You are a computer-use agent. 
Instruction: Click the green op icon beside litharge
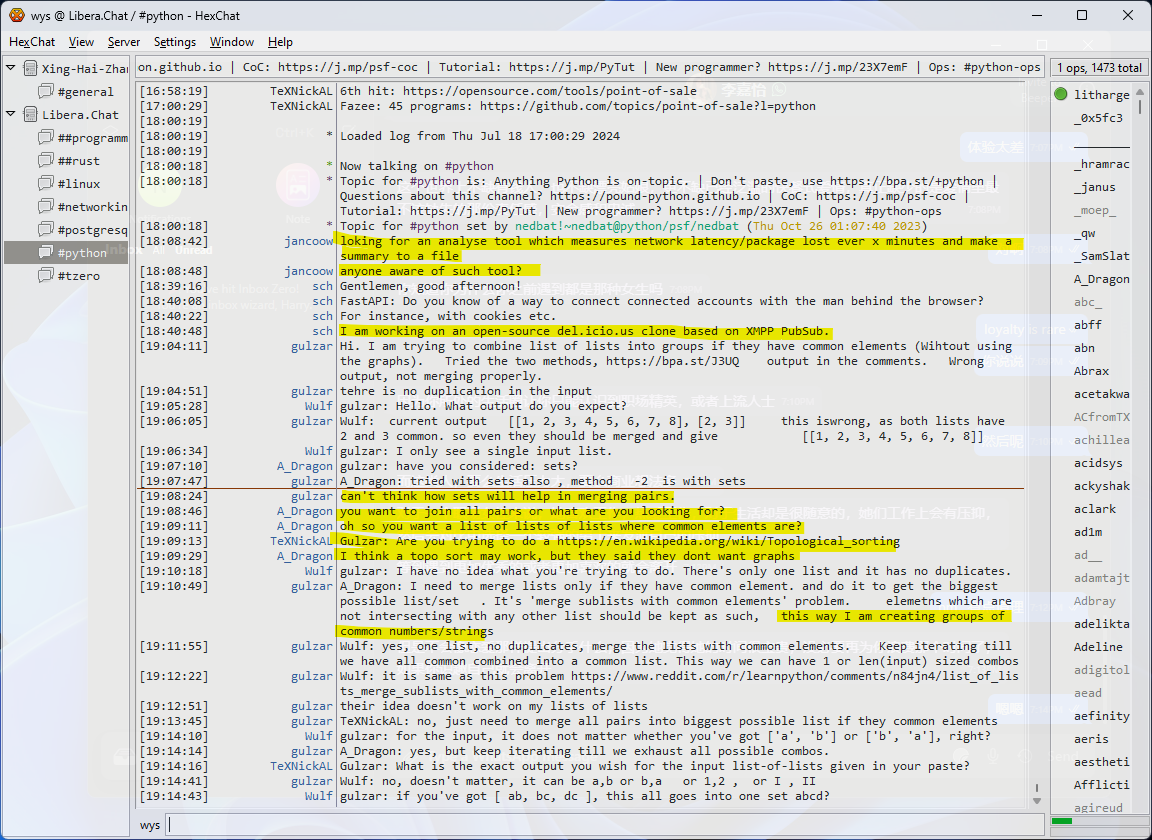(1061, 95)
